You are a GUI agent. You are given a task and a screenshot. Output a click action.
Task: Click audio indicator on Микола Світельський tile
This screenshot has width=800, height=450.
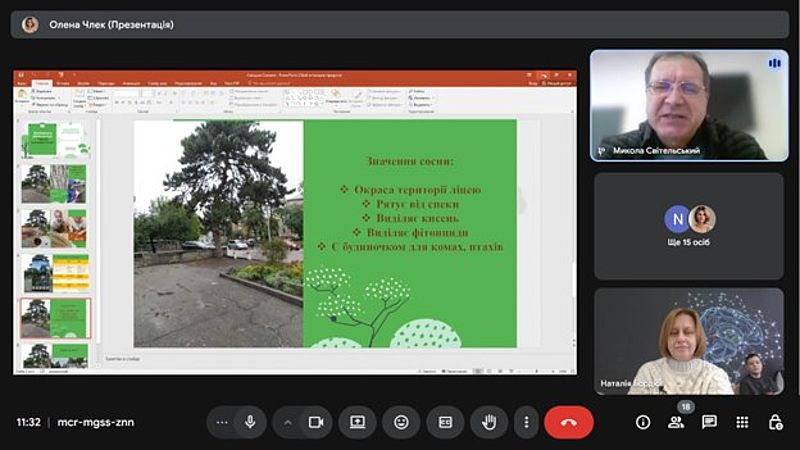point(773,63)
